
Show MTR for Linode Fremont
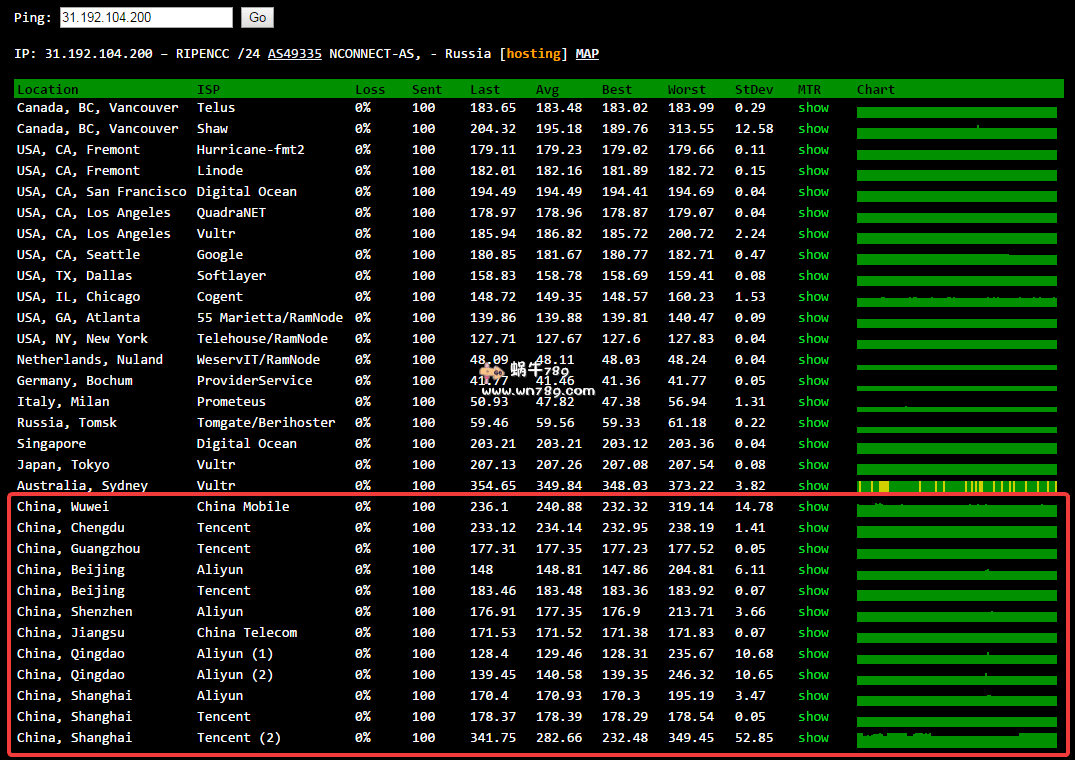[813, 170]
